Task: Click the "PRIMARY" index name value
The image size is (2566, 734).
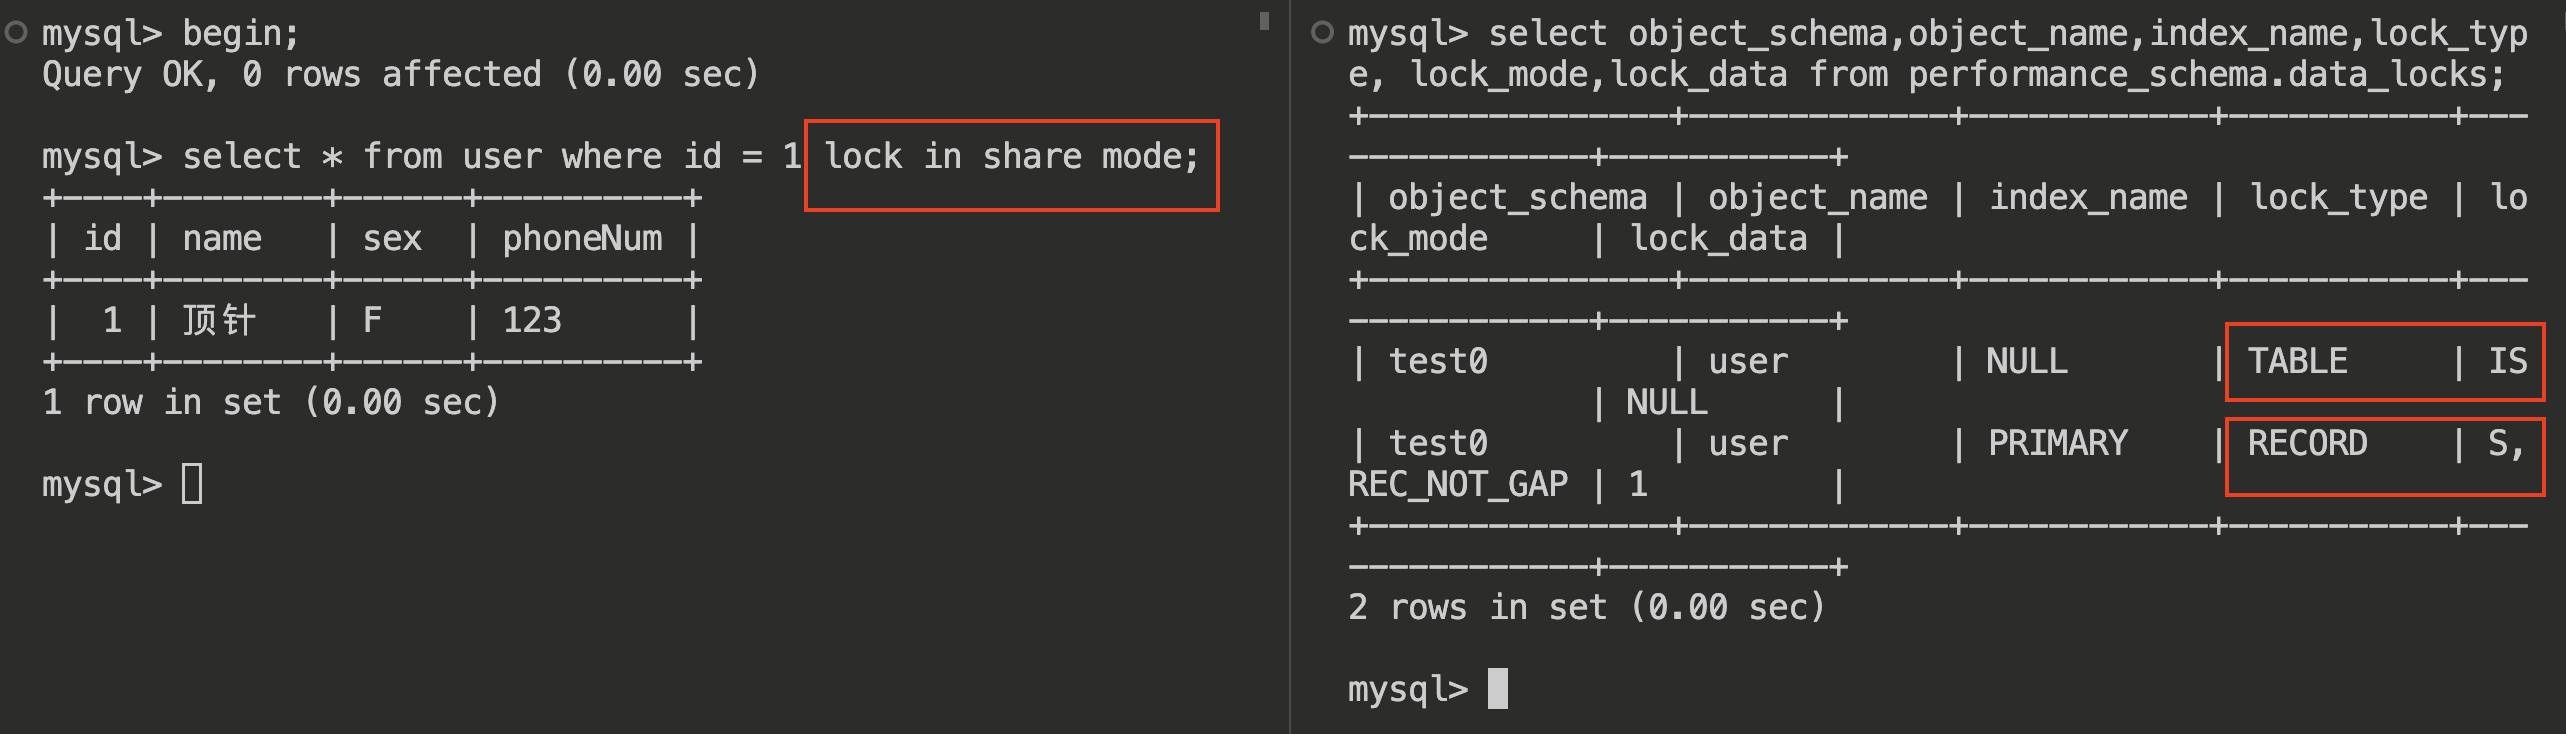Action: [2057, 443]
